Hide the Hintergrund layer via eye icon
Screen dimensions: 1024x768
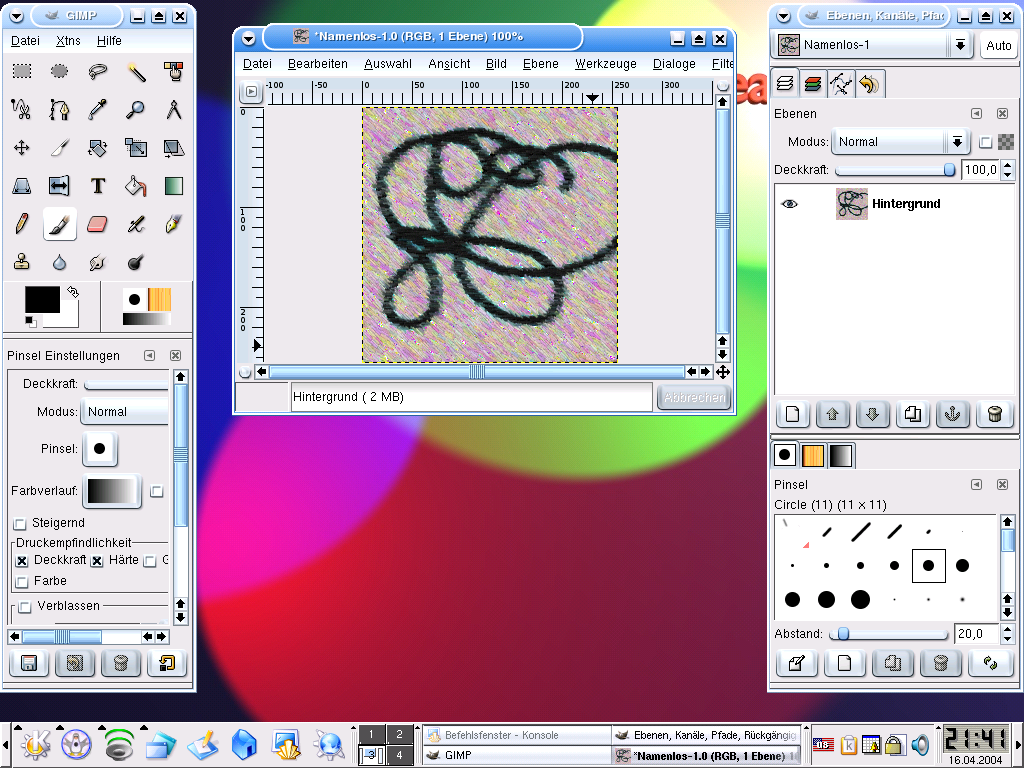point(790,204)
